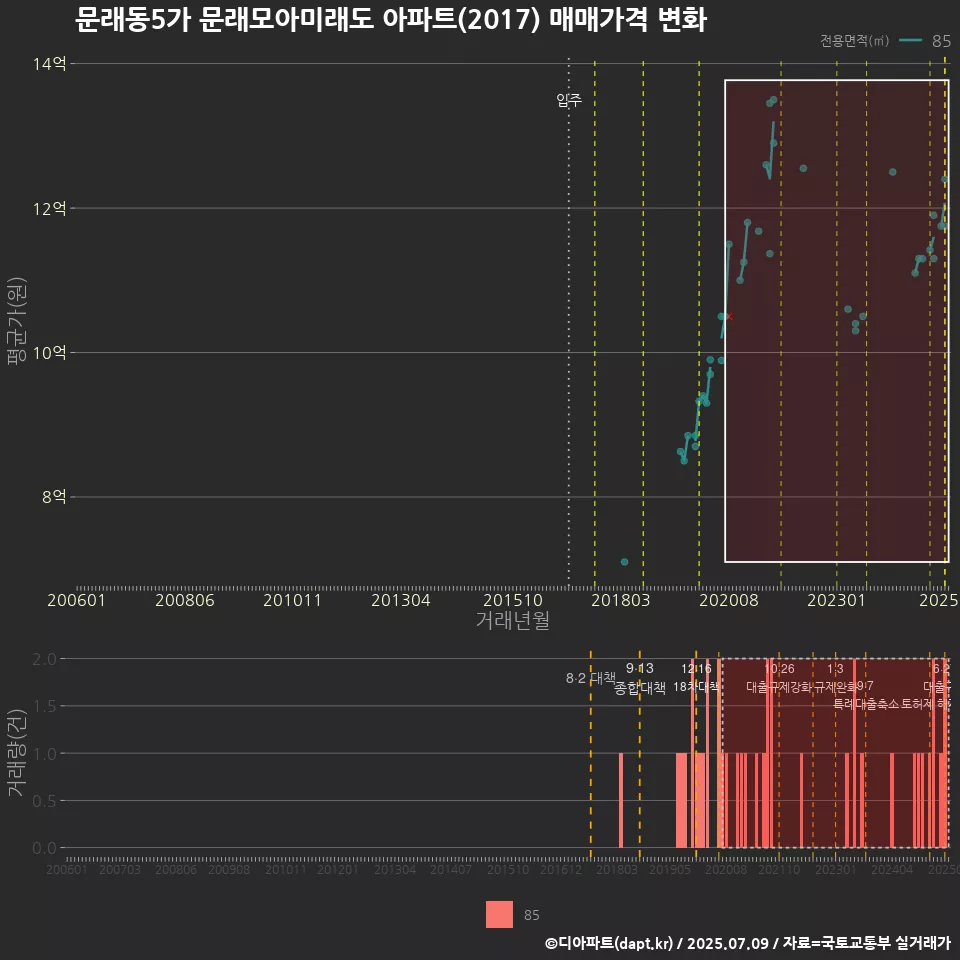Click 200601 on the price chart x-axis
The image size is (960, 960).
click(77, 600)
